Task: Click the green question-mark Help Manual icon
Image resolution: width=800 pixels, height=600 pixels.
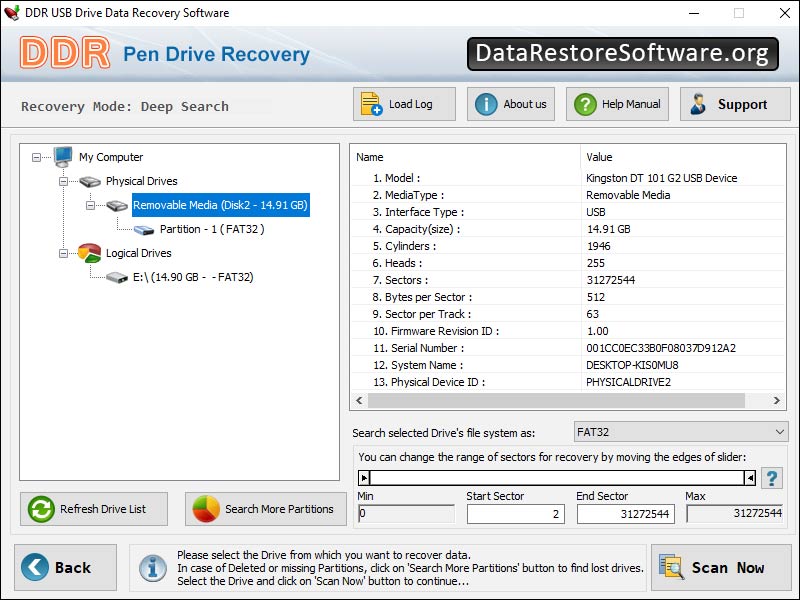Action: pyautogui.click(x=585, y=104)
